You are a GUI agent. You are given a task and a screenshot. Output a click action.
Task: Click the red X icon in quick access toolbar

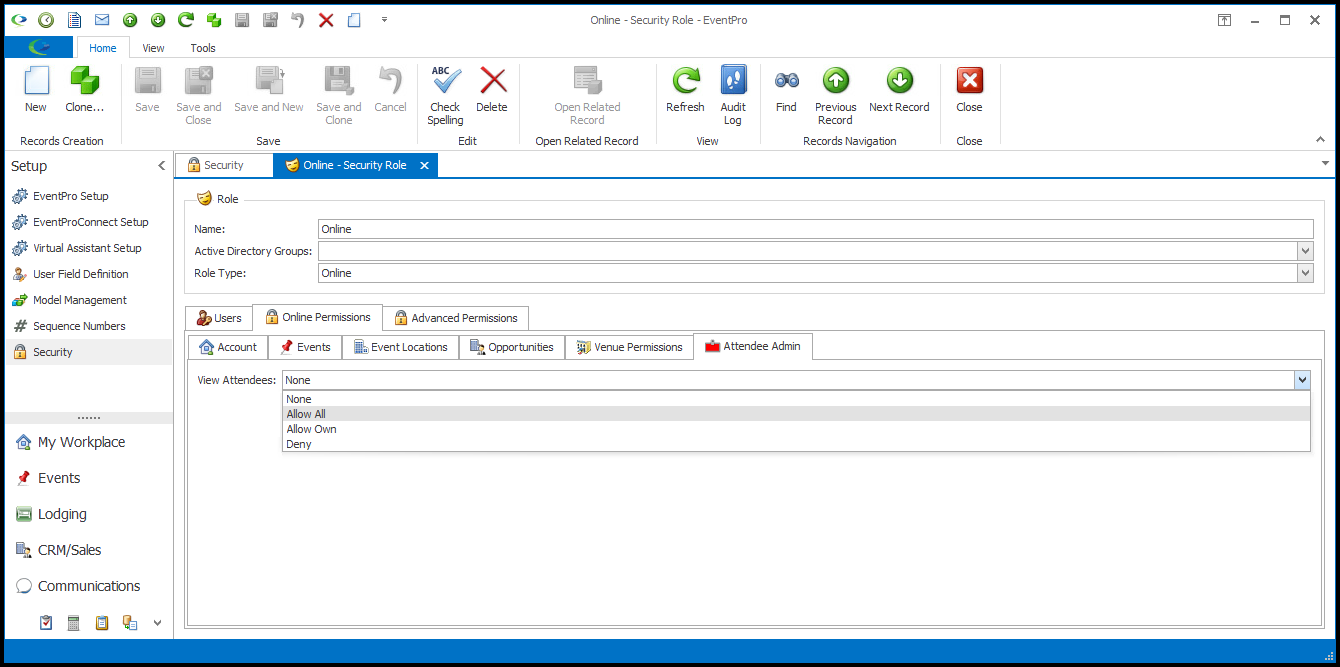pyautogui.click(x=325, y=20)
